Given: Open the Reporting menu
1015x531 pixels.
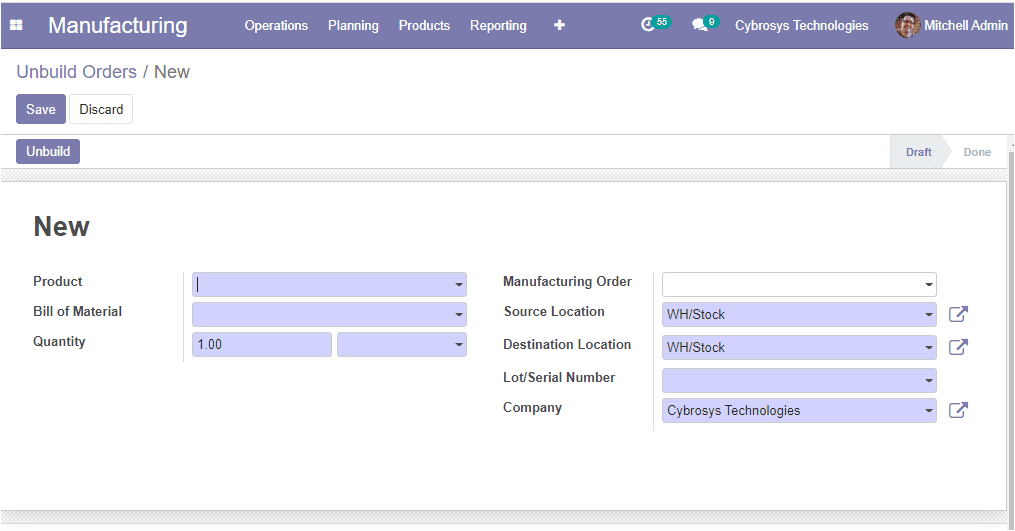Looking at the screenshot, I should 498,25.
